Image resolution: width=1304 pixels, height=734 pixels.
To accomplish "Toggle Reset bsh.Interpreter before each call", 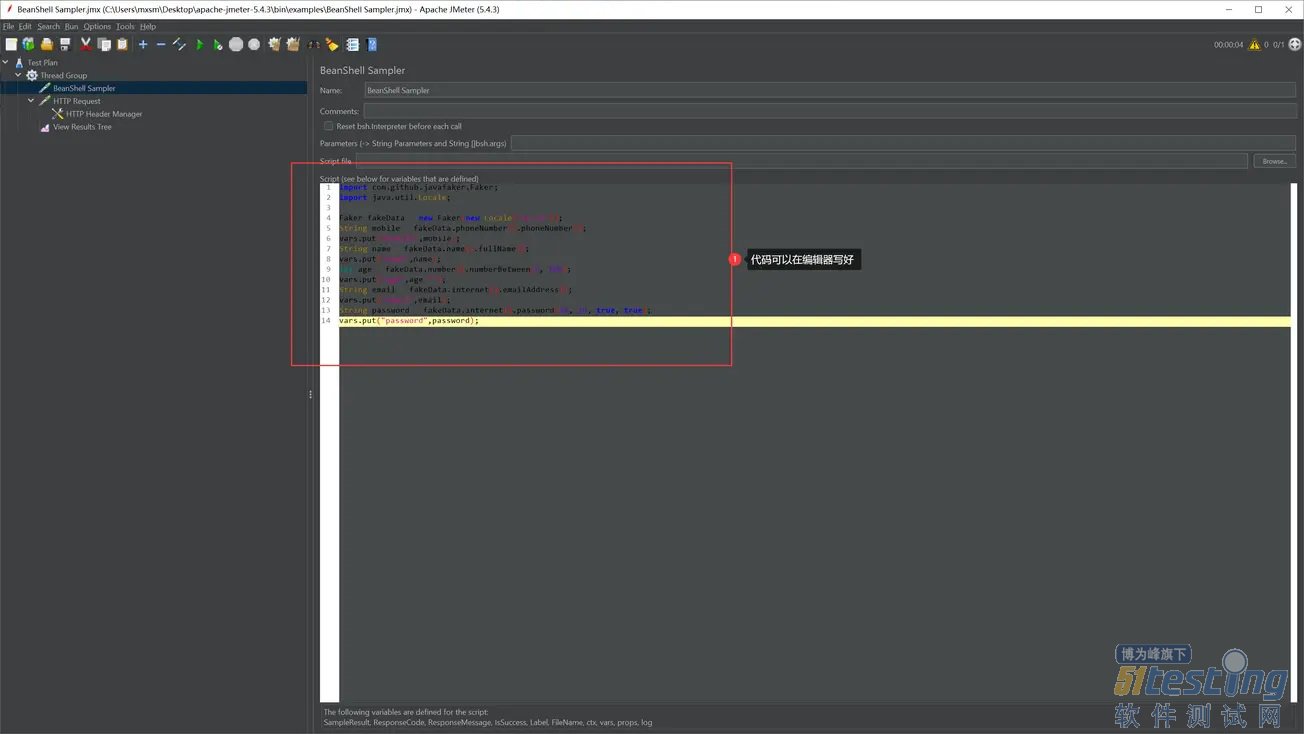I will pos(328,126).
